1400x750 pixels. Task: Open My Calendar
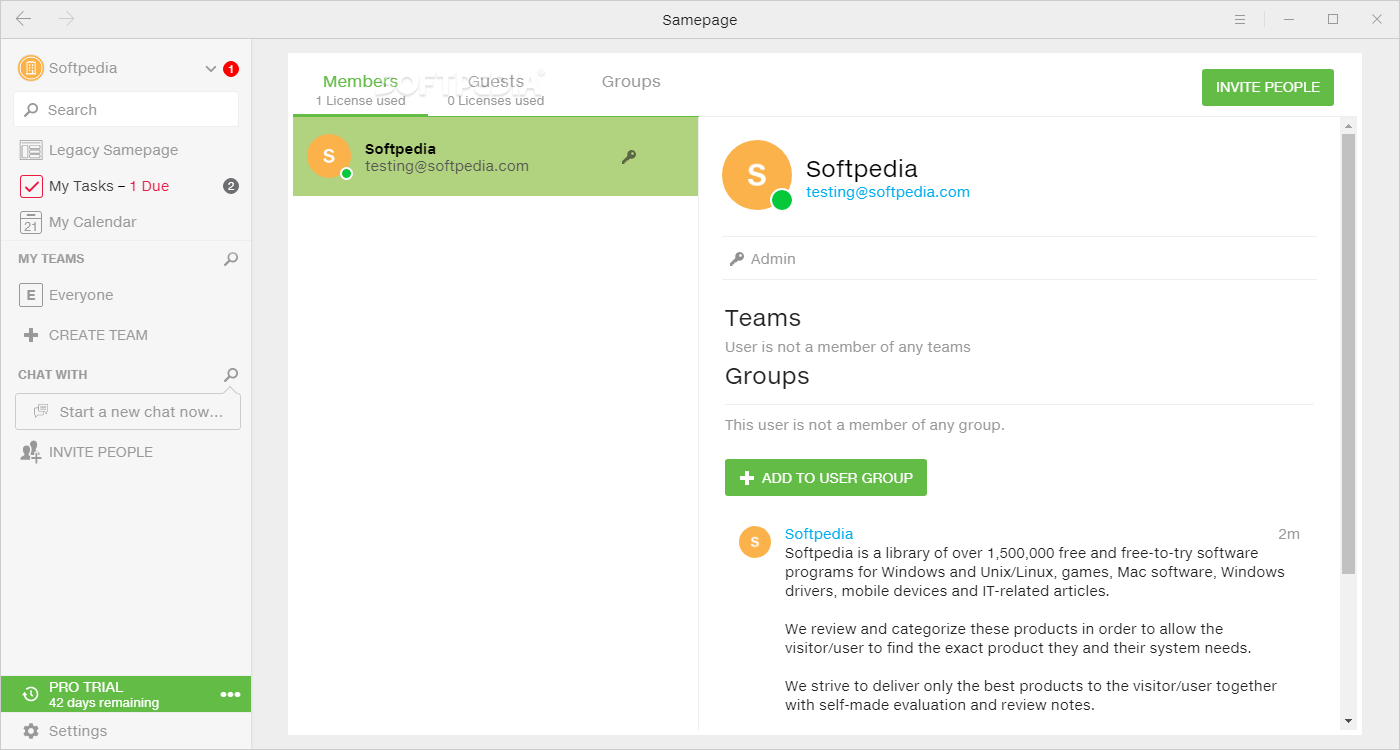tap(93, 222)
